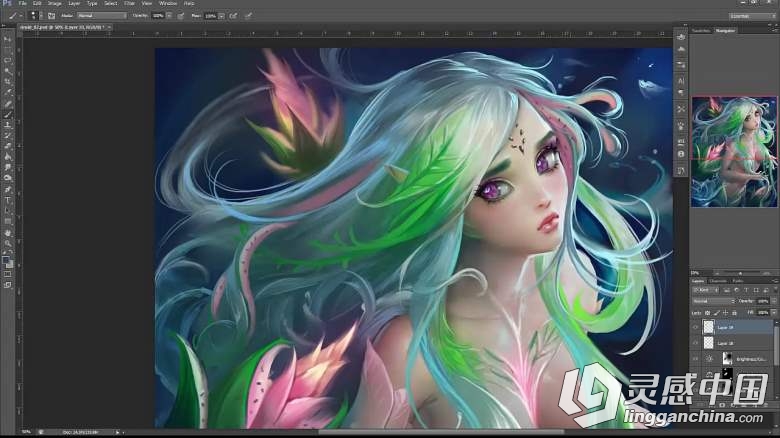Open the tool preset picker arrow
Viewport: 780px width, 438px height.
(x=21, y=16)
